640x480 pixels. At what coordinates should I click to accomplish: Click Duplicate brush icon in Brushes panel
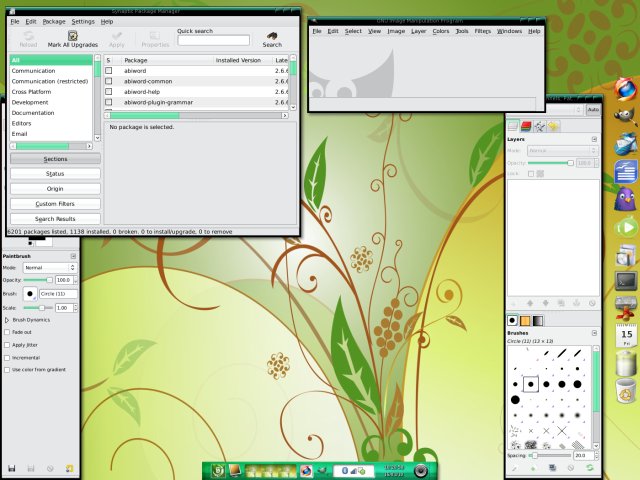552,468
